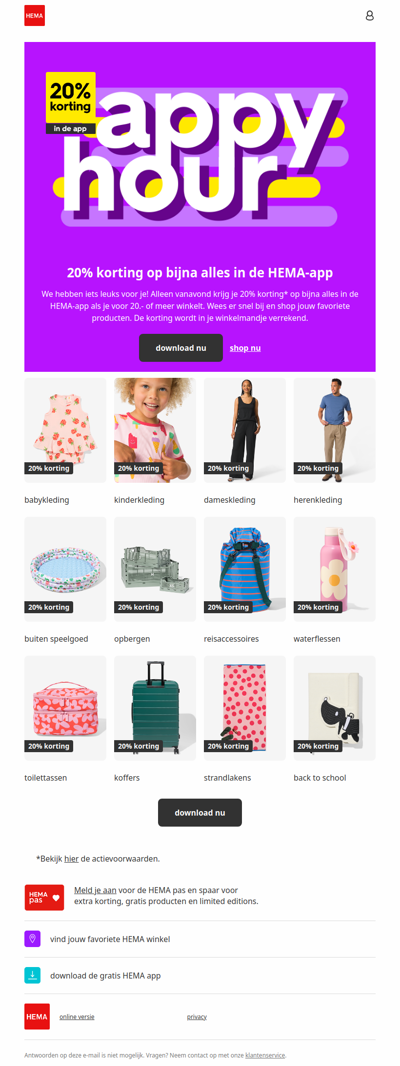Image resolution: width=400 pixels, height=1066 pixels.
Task: Select the babykleding product image
Action: tap(65, 430)
